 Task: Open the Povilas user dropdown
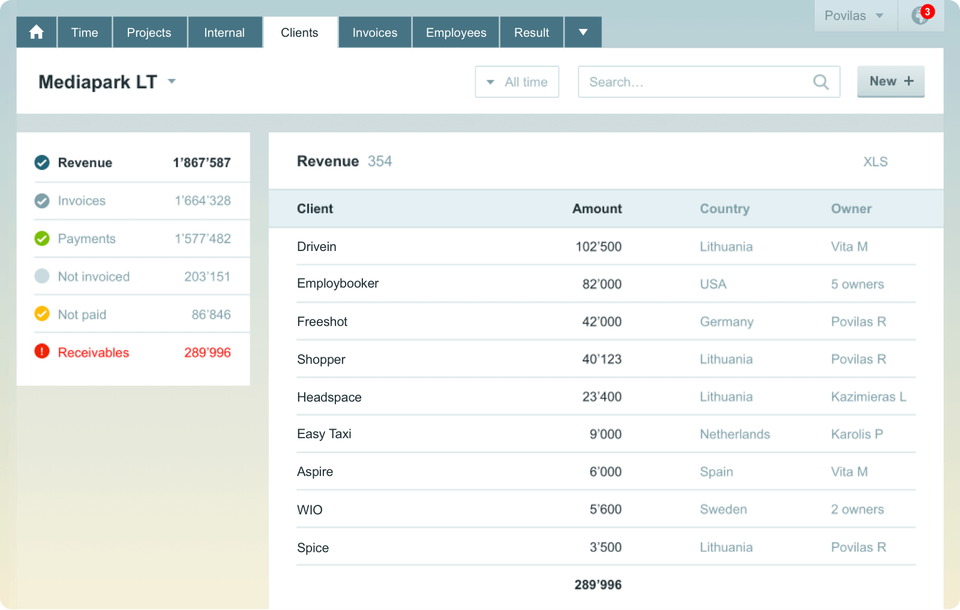pos(855,15)
